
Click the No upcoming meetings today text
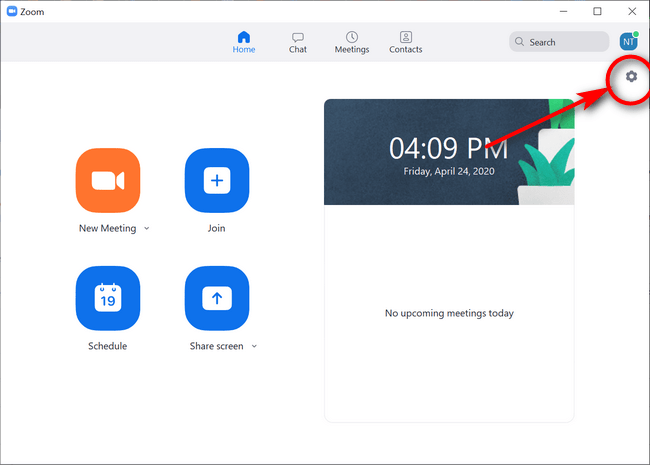coord(449,313)
